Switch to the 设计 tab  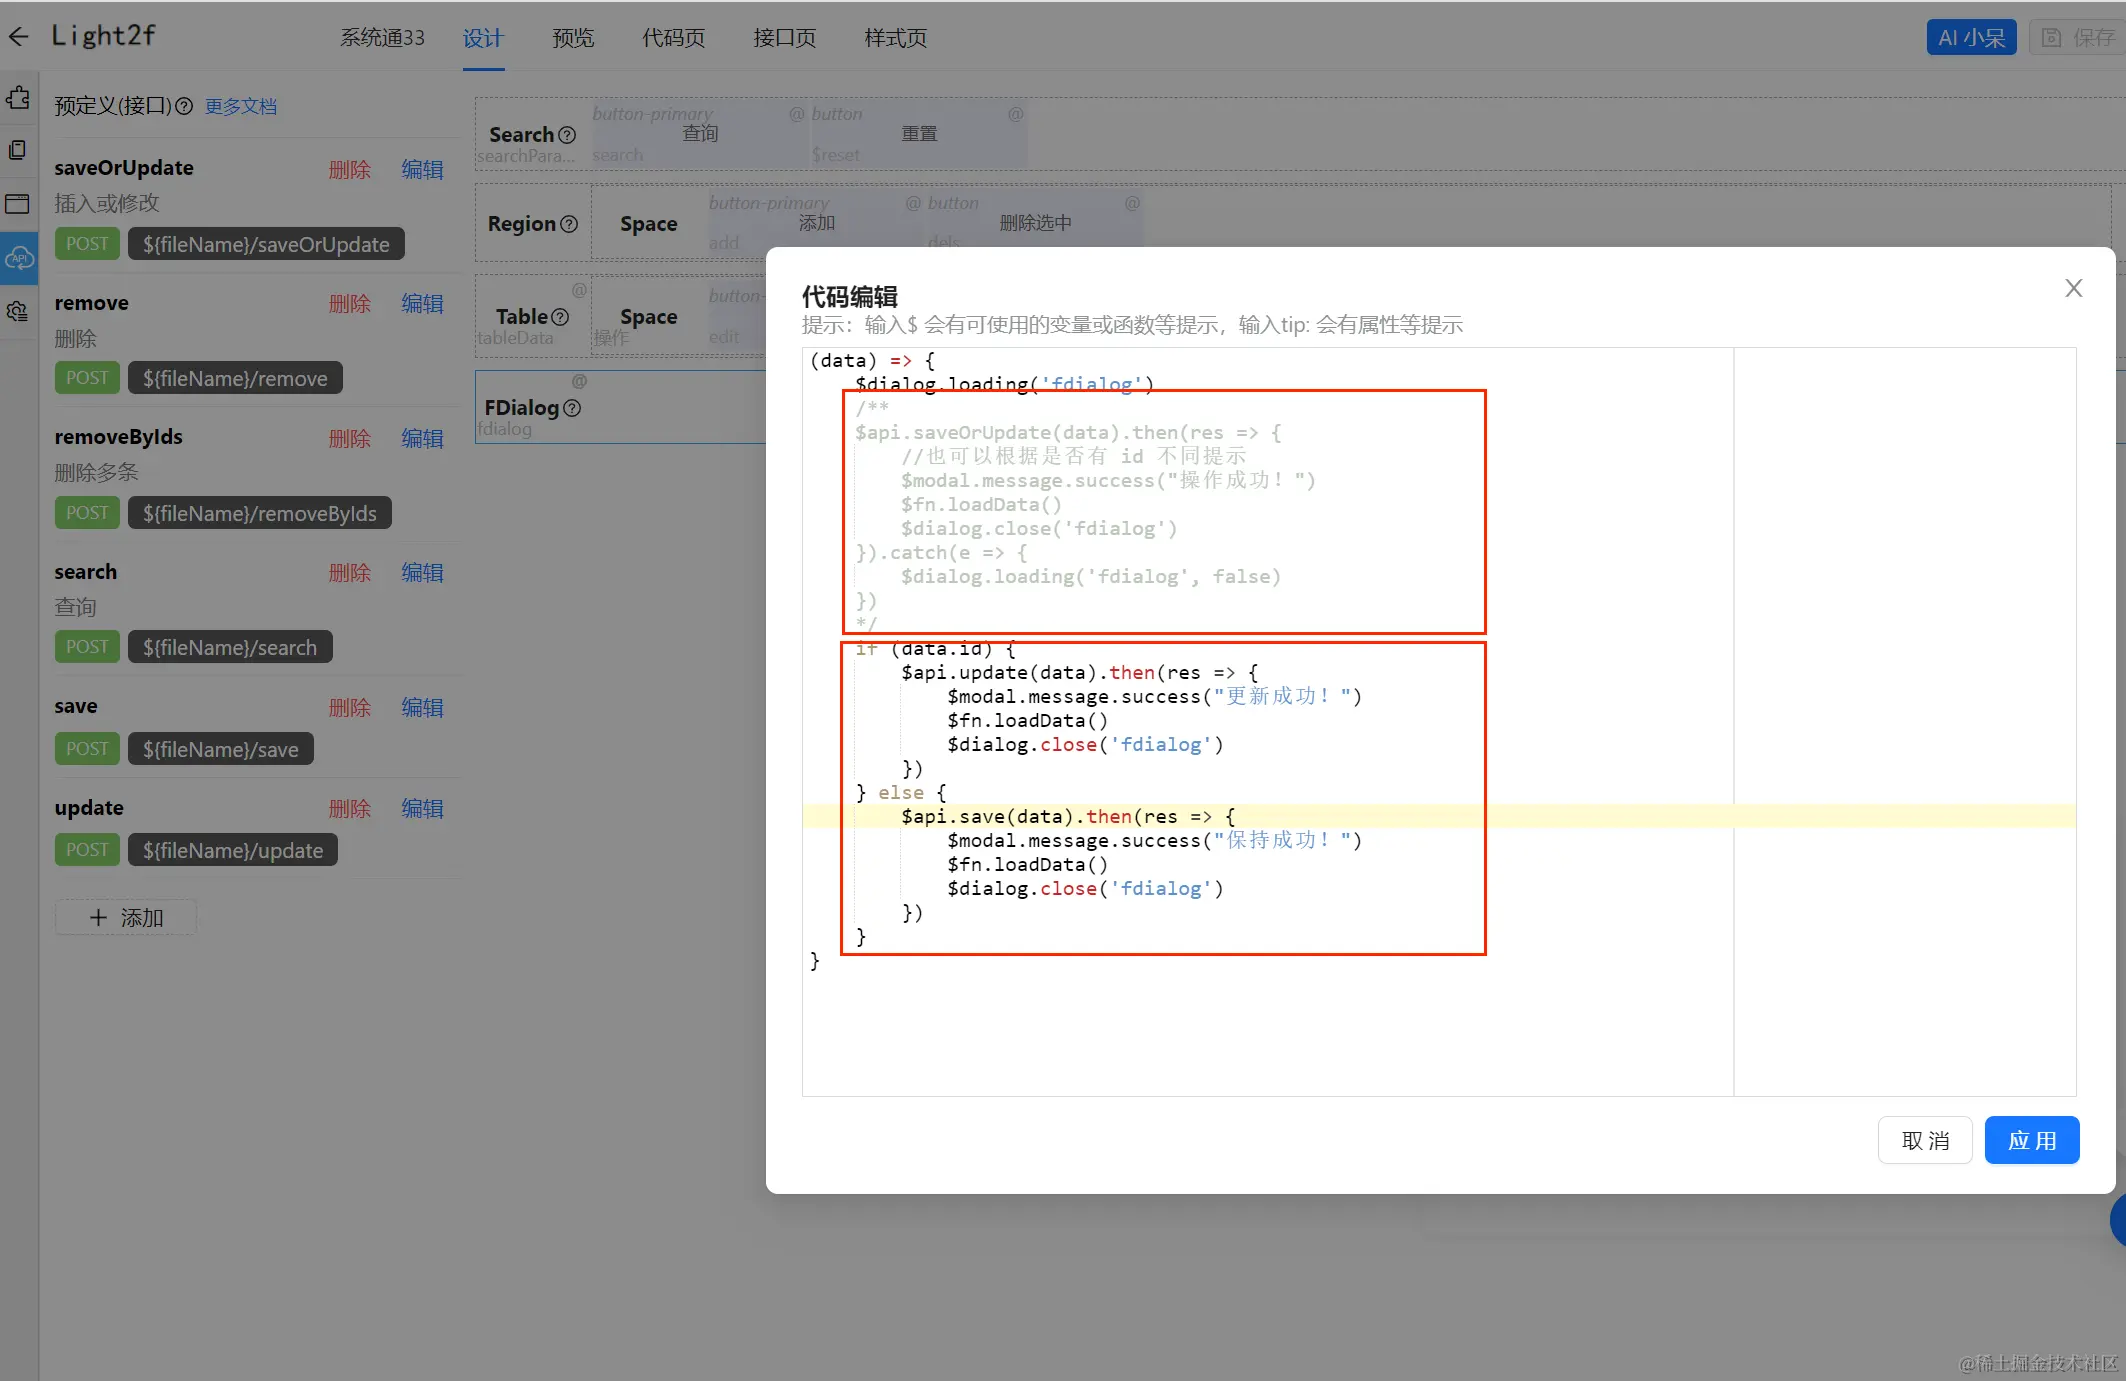483,38
